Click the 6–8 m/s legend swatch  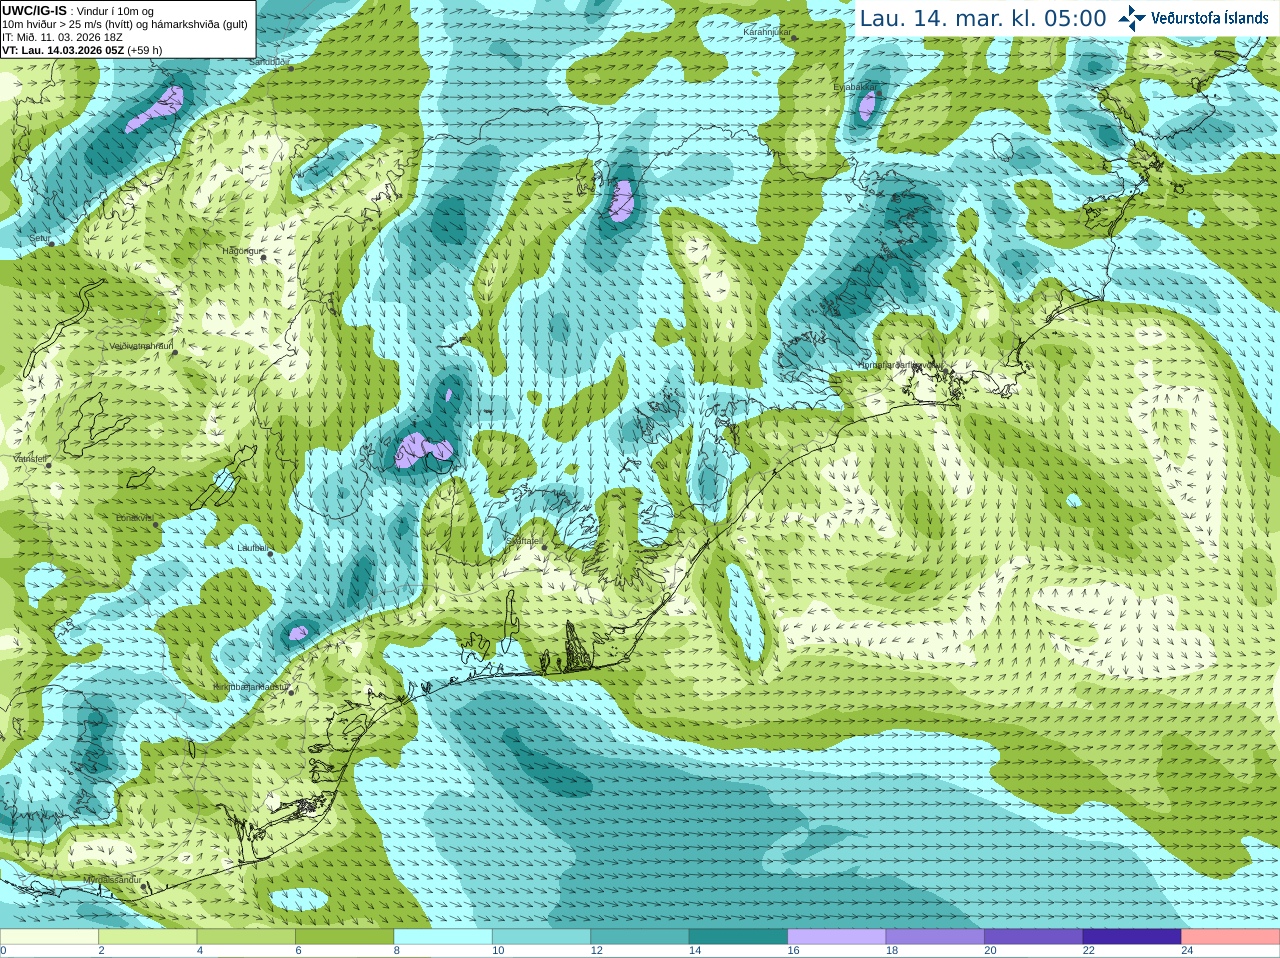click(x=344, y=936)
